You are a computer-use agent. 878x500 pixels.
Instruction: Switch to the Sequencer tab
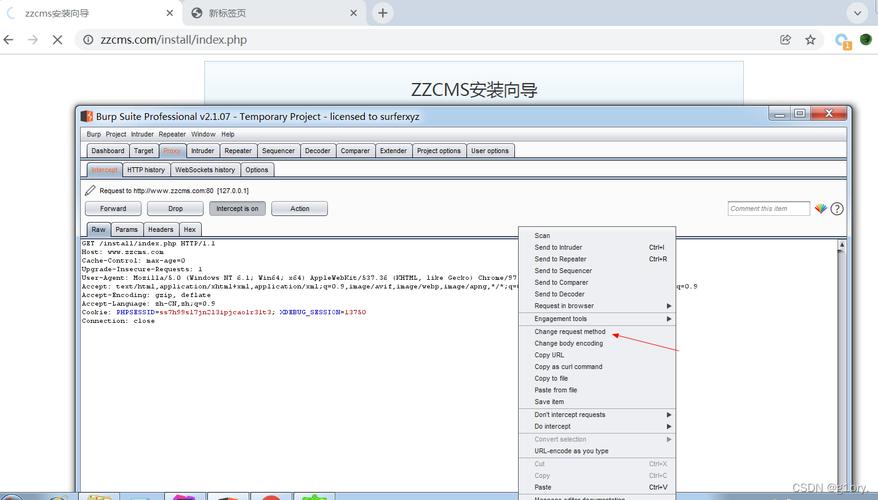click(278, 151)
